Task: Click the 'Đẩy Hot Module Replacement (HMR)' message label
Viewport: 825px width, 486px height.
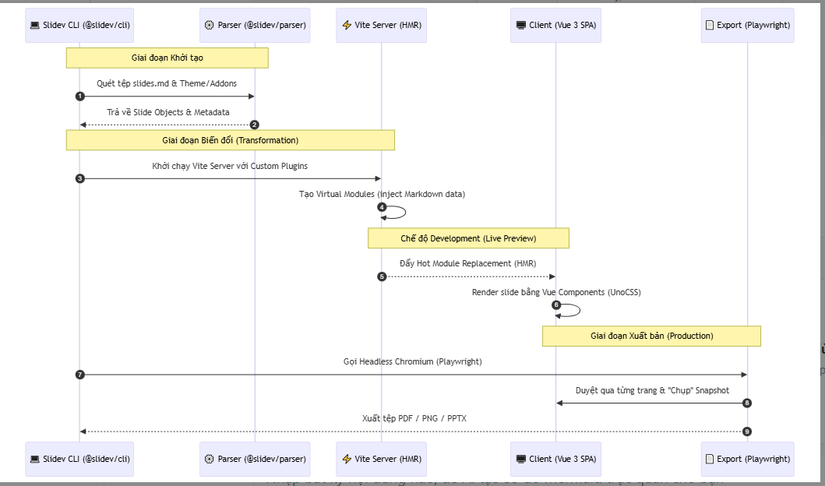Action: pyautogui.click(x=468, y=263)
